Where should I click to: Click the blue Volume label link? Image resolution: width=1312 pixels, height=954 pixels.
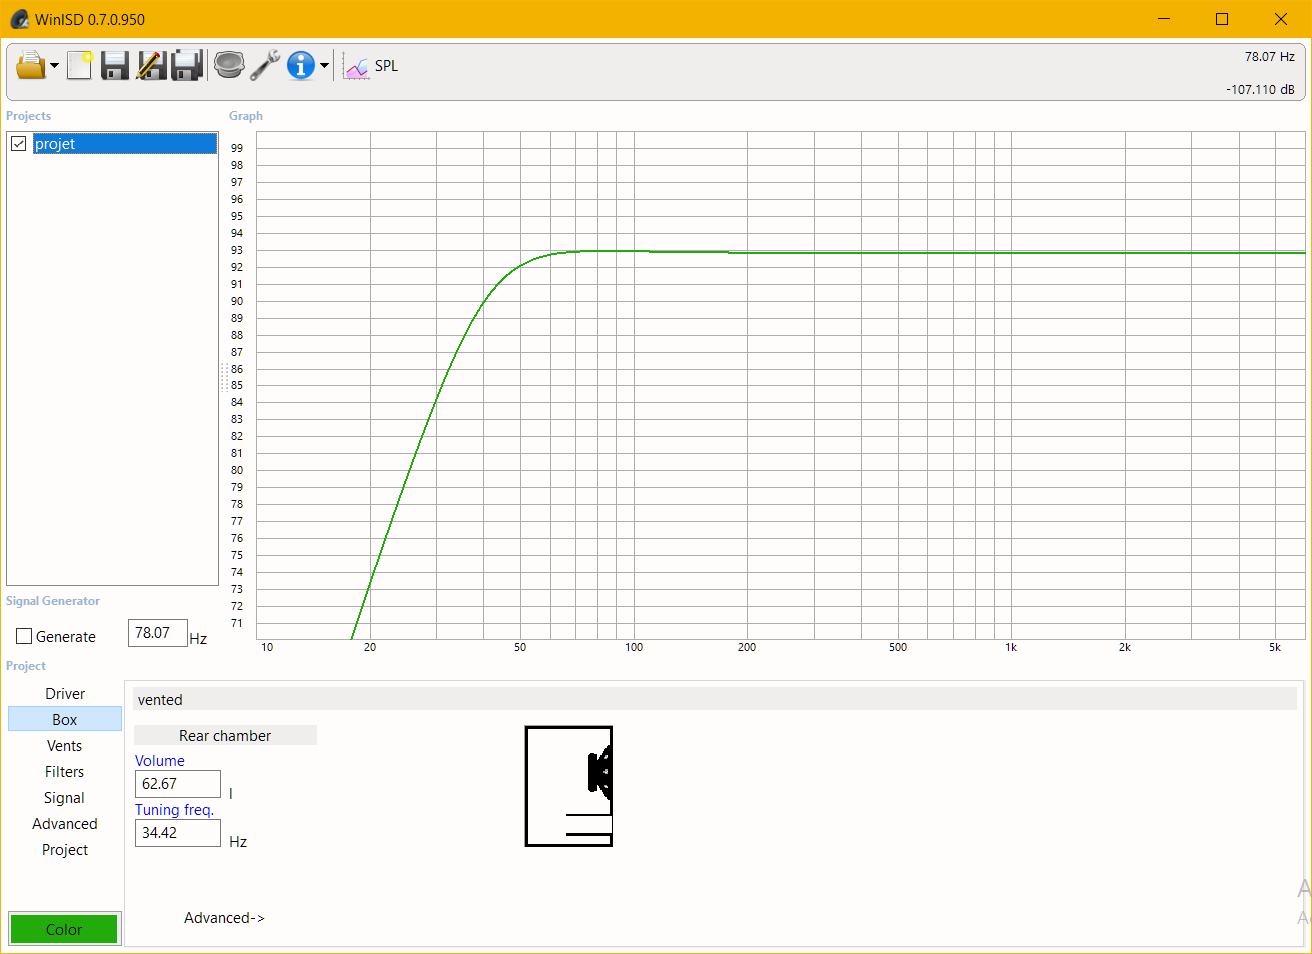click(160, 761)
